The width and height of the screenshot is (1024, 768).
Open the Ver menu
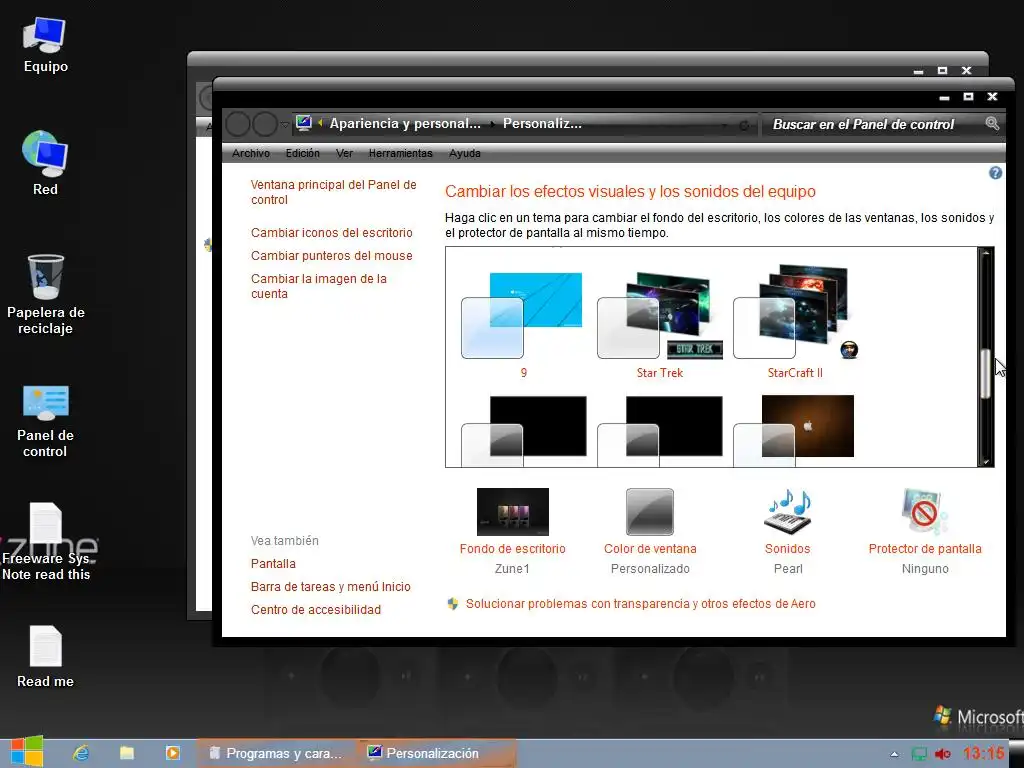(344, 153)
